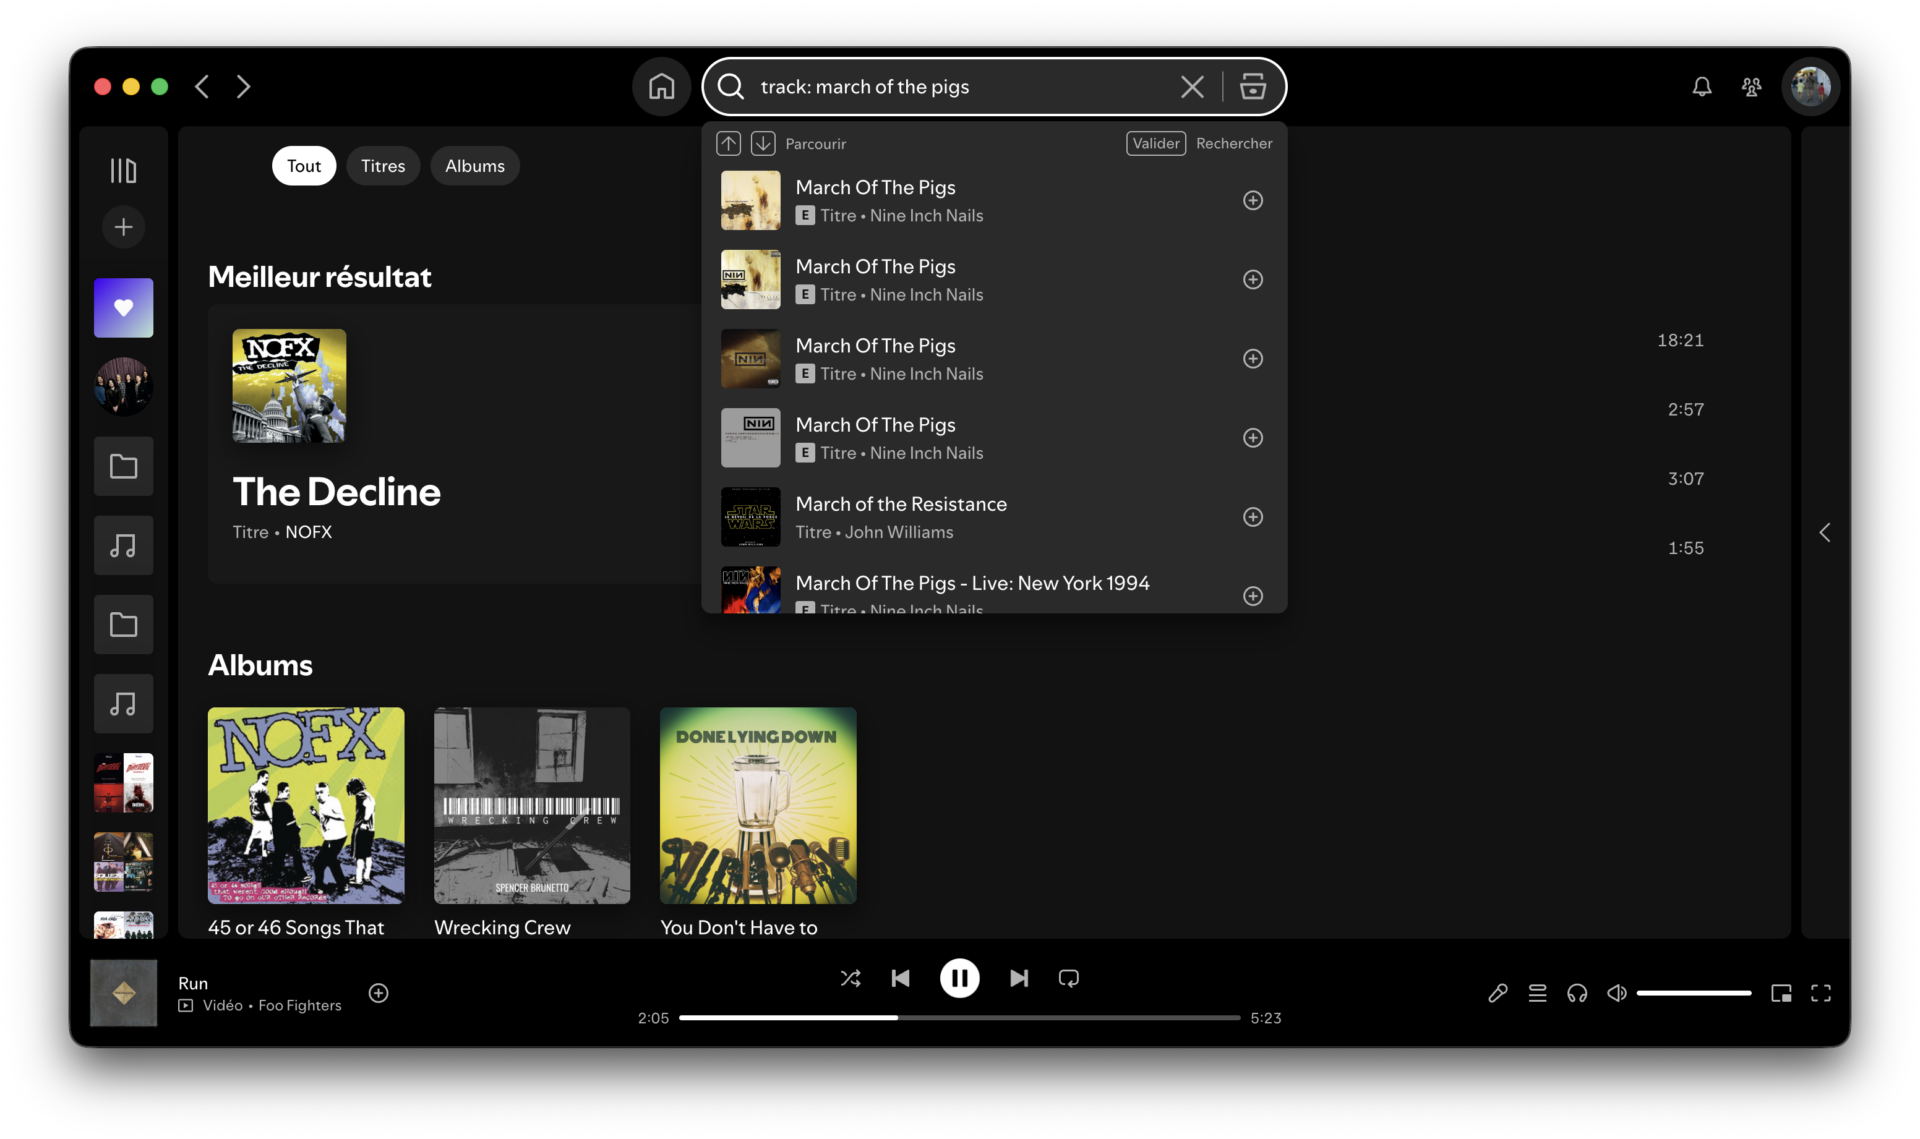This screenshot has height=1139, width=1920.
Task: Pause playback
Action: [959, 979]
